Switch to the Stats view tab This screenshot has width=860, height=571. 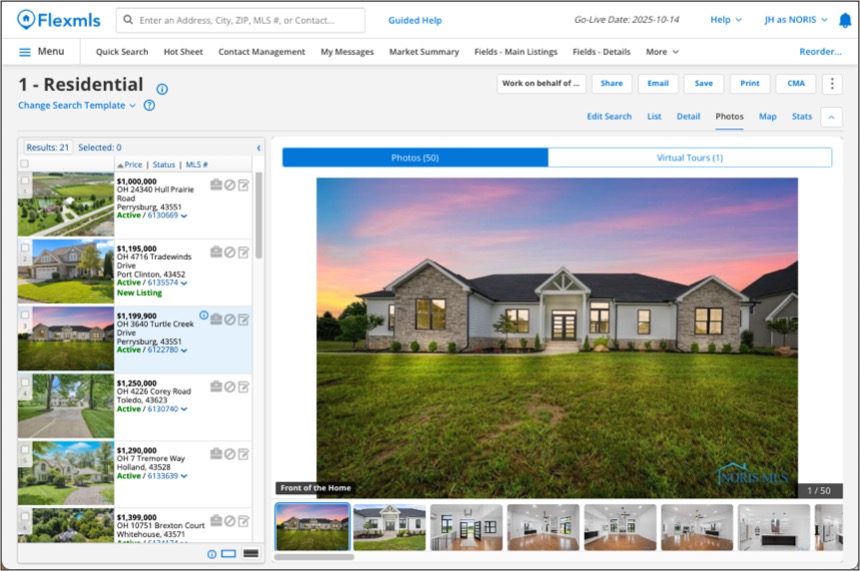(x=801, y=116)
